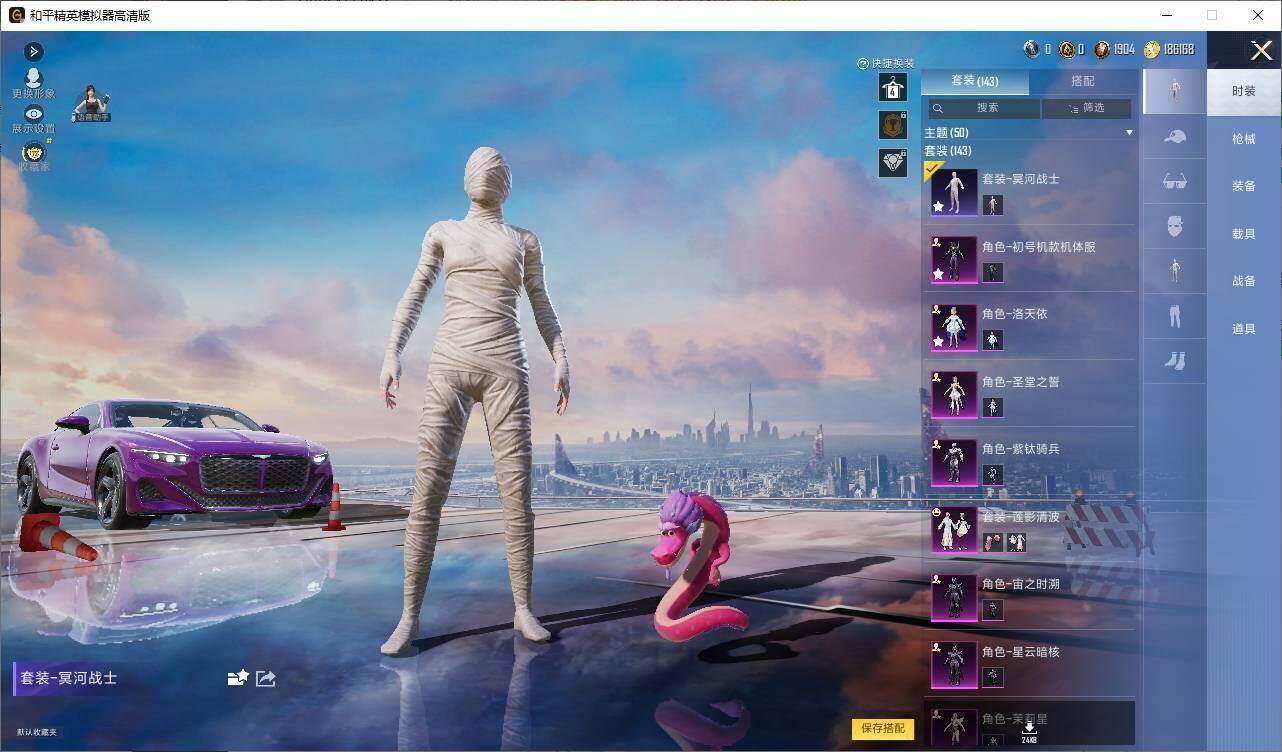
Task: Click the 快捷换装 help question mark
Action: pyautogui.click(x=863, y=63)
